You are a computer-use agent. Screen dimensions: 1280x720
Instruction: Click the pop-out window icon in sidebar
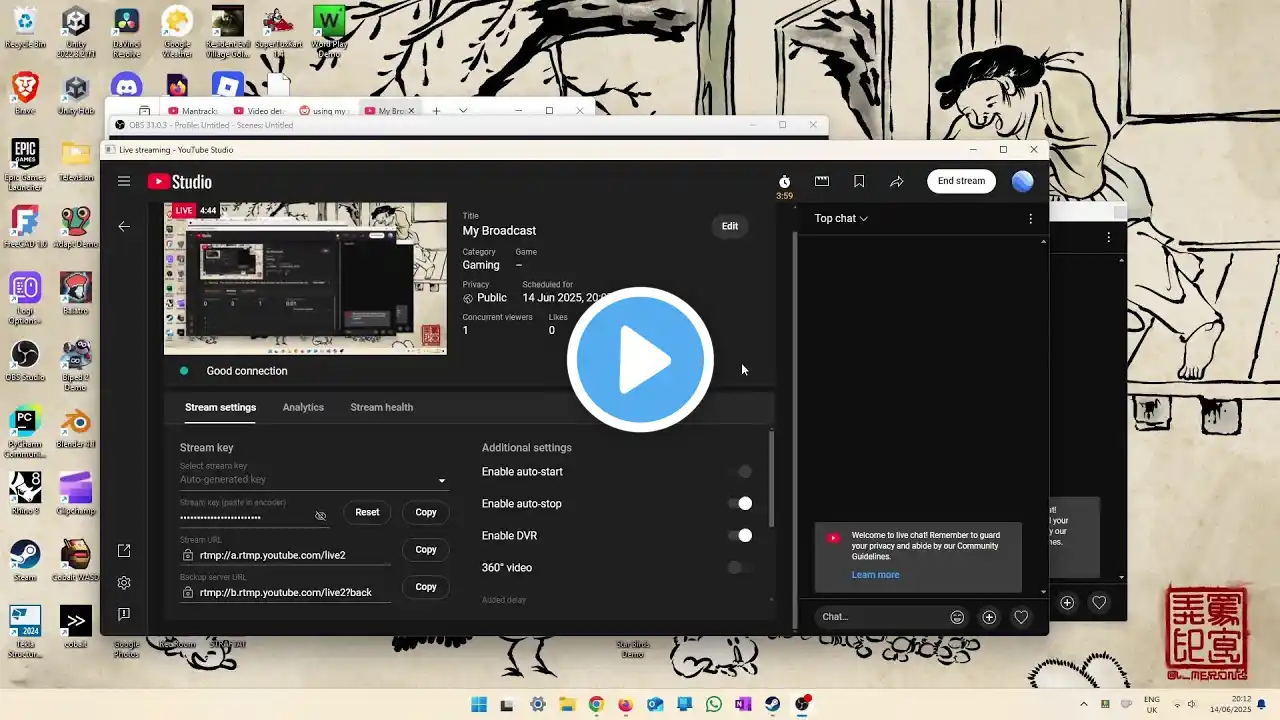click(124, 551)
